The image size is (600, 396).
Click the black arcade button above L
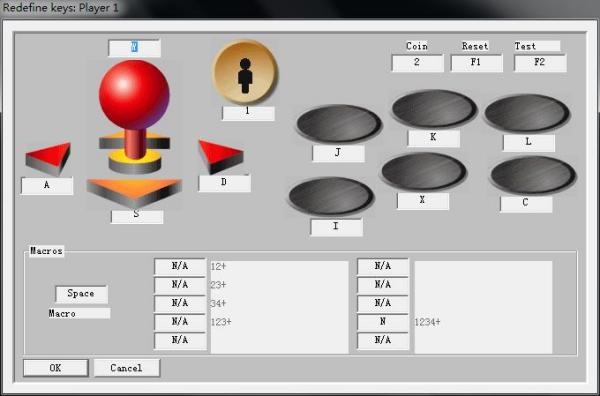coord(527,114)
